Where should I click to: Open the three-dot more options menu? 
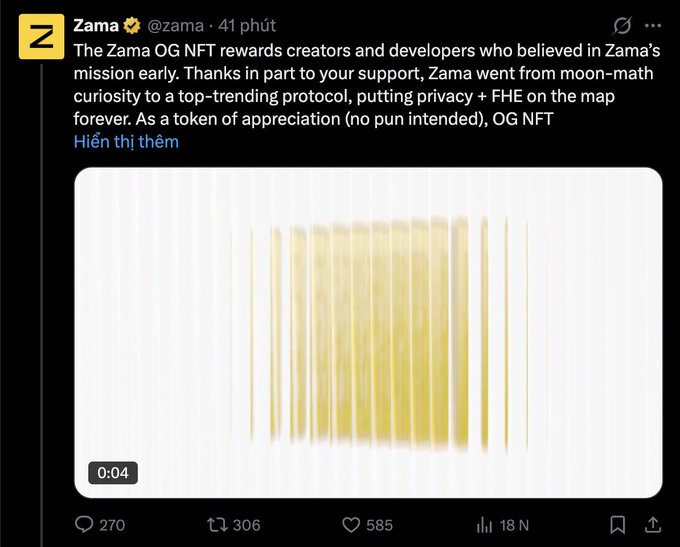click(653, 25)
